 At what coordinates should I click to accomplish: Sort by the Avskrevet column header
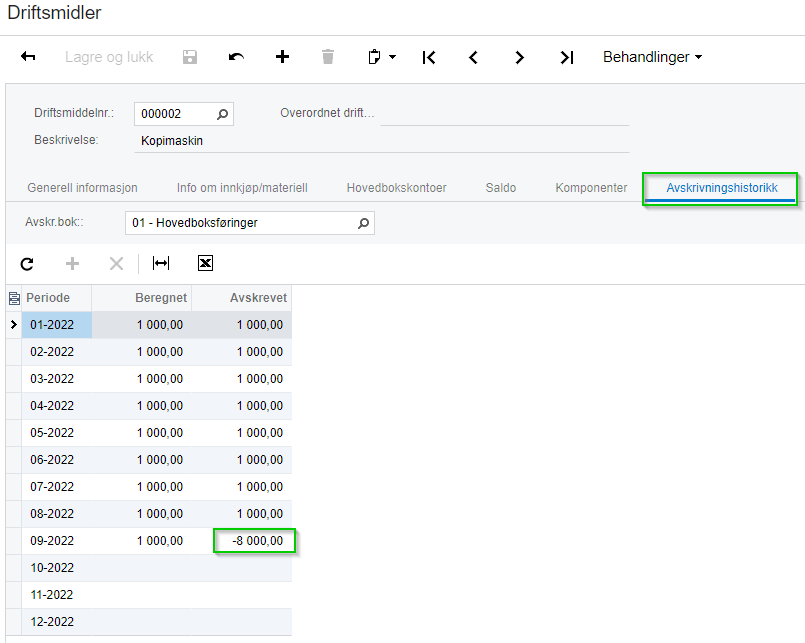point(242,298)
